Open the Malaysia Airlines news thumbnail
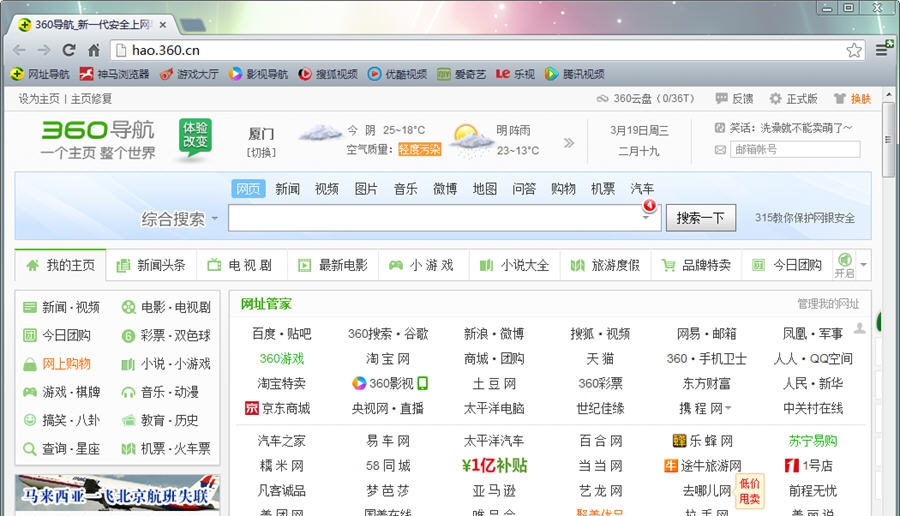Screen dimensions: 900x516 (118, 494)
